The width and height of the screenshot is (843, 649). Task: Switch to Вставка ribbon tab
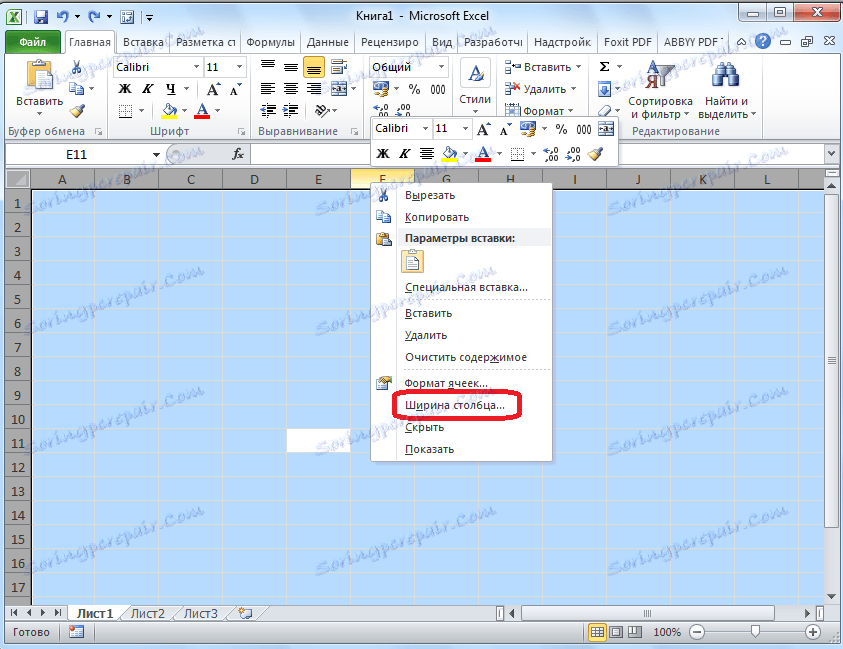pyautogui.click(x=143, y=42)
